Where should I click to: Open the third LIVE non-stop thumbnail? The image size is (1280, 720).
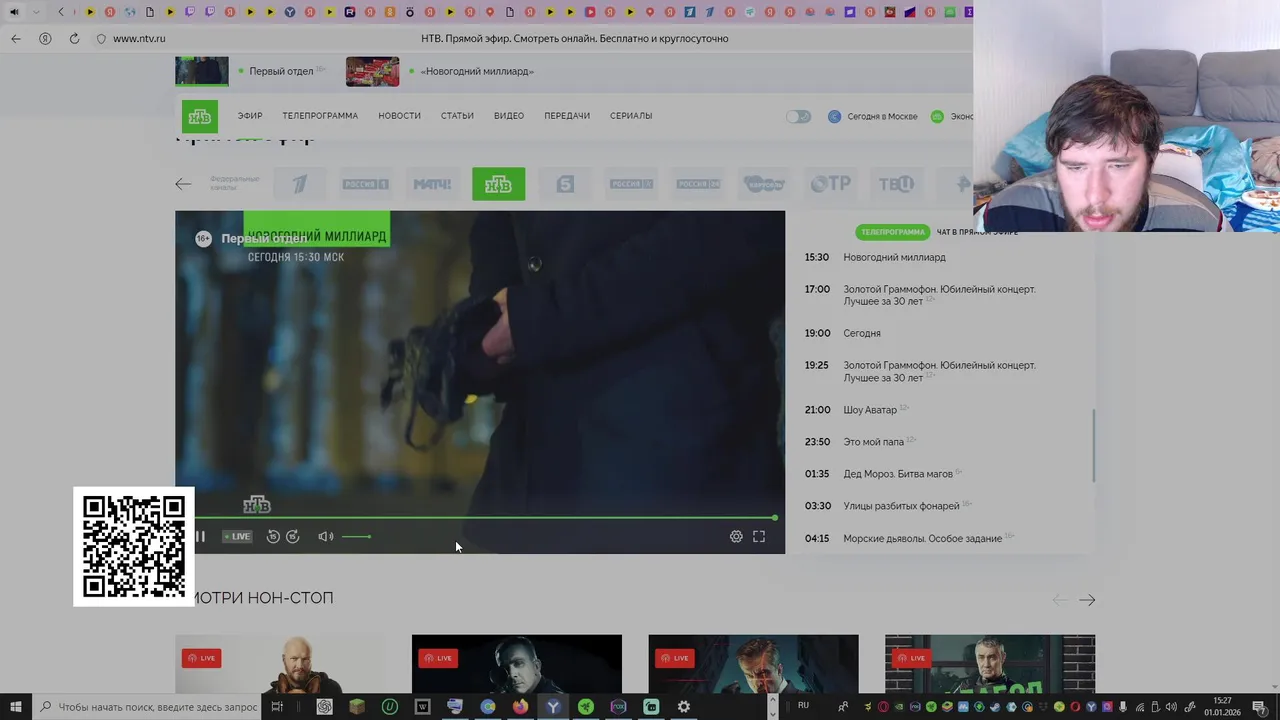pyautogui.click(x=753, y=664)
